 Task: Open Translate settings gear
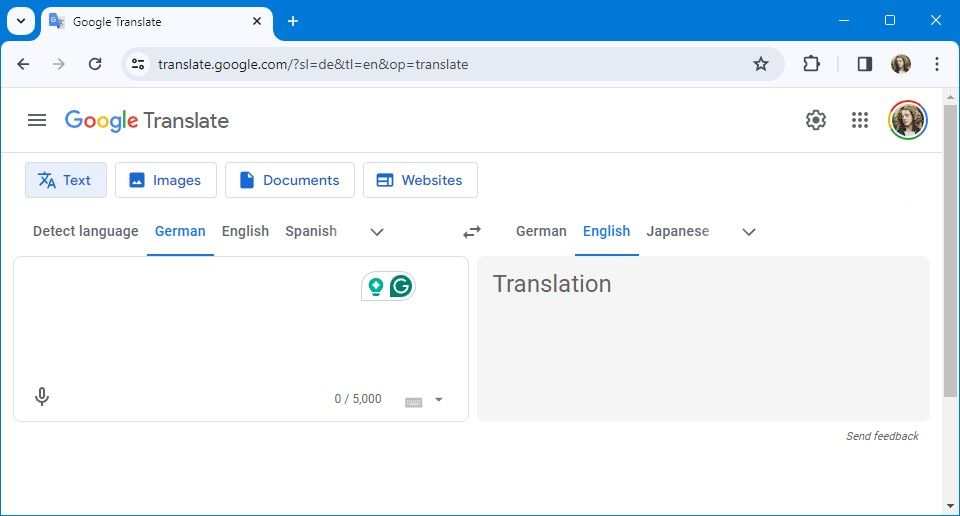(x=816, y=120)
